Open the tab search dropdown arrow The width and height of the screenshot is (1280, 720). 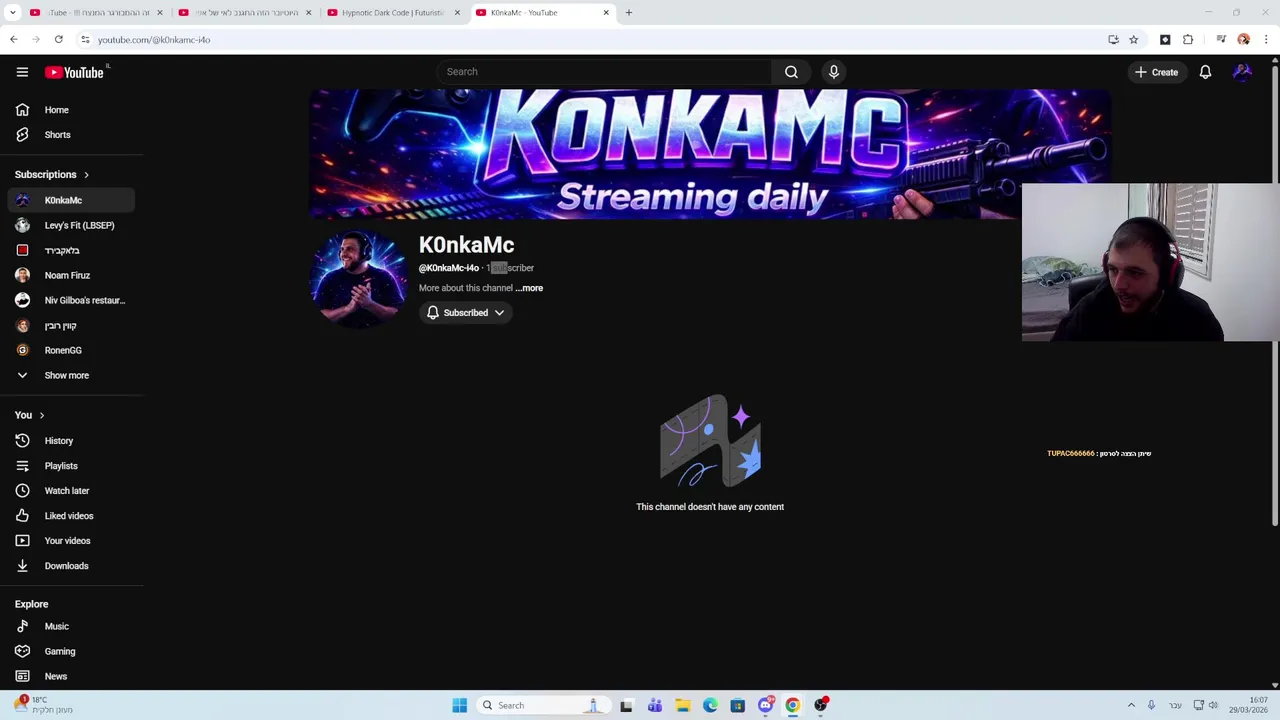click(x=12, y=13)
